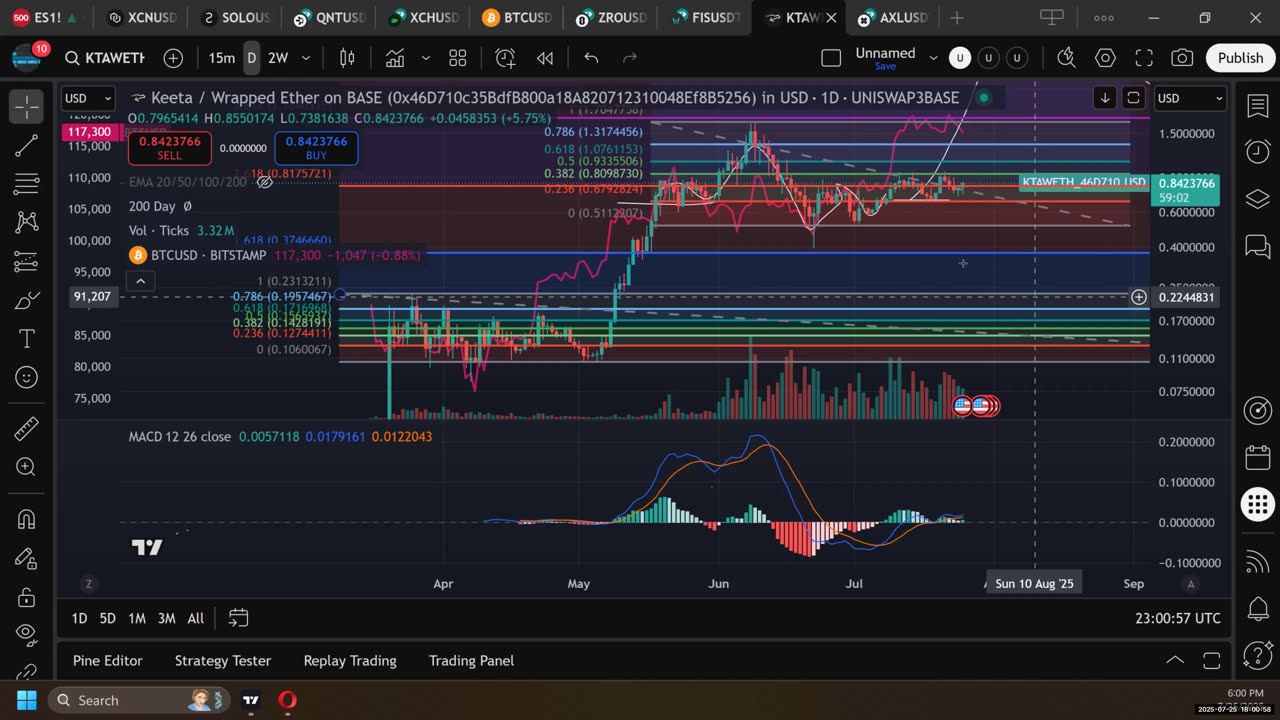This screenshot has height=720, width=1280.
Task: Open Object tree layers panel
Action: tap(1257, 199)
